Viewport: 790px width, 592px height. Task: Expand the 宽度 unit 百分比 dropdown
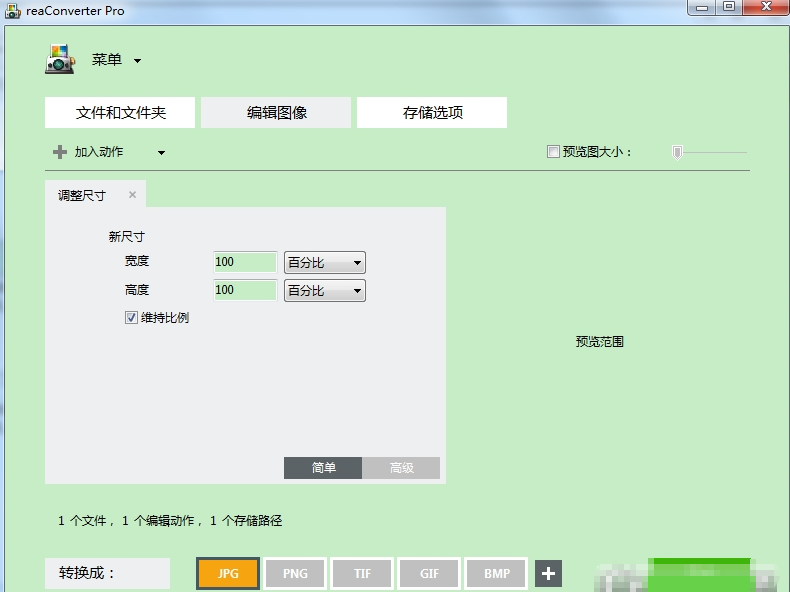(x=325, y=262)
